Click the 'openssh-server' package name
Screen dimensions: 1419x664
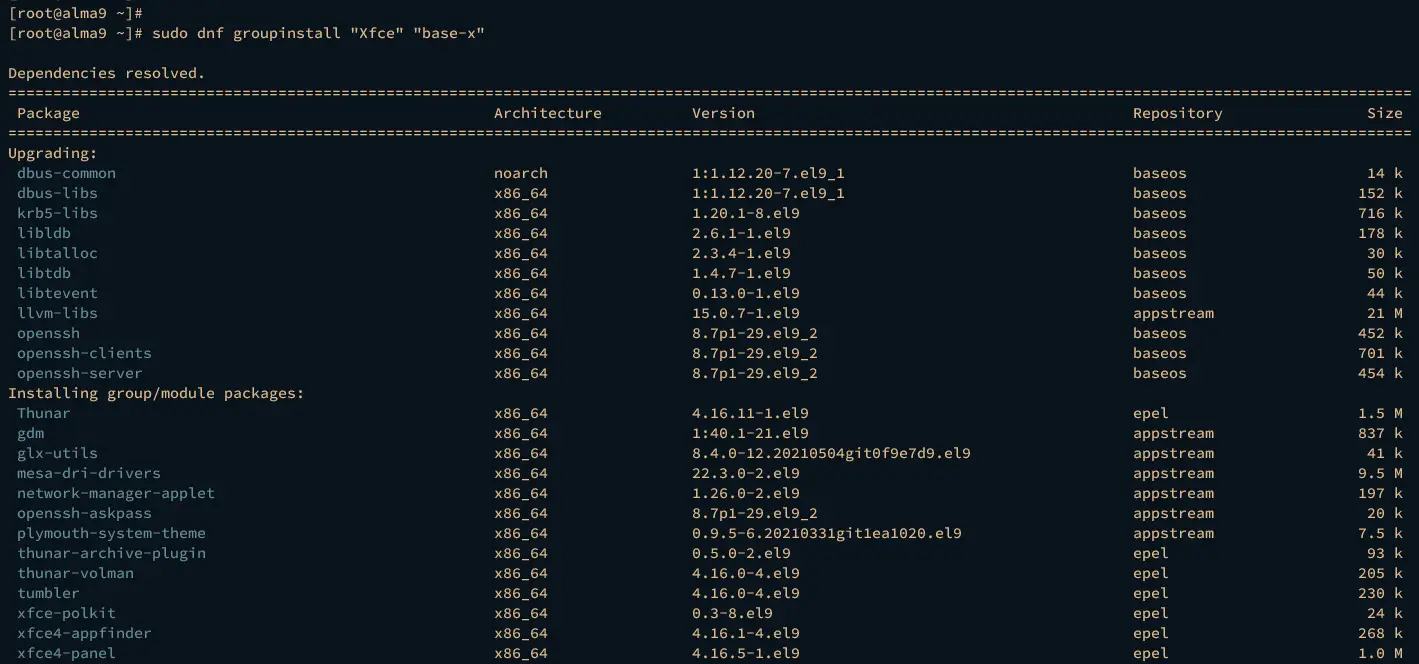(x=80, y=373)
